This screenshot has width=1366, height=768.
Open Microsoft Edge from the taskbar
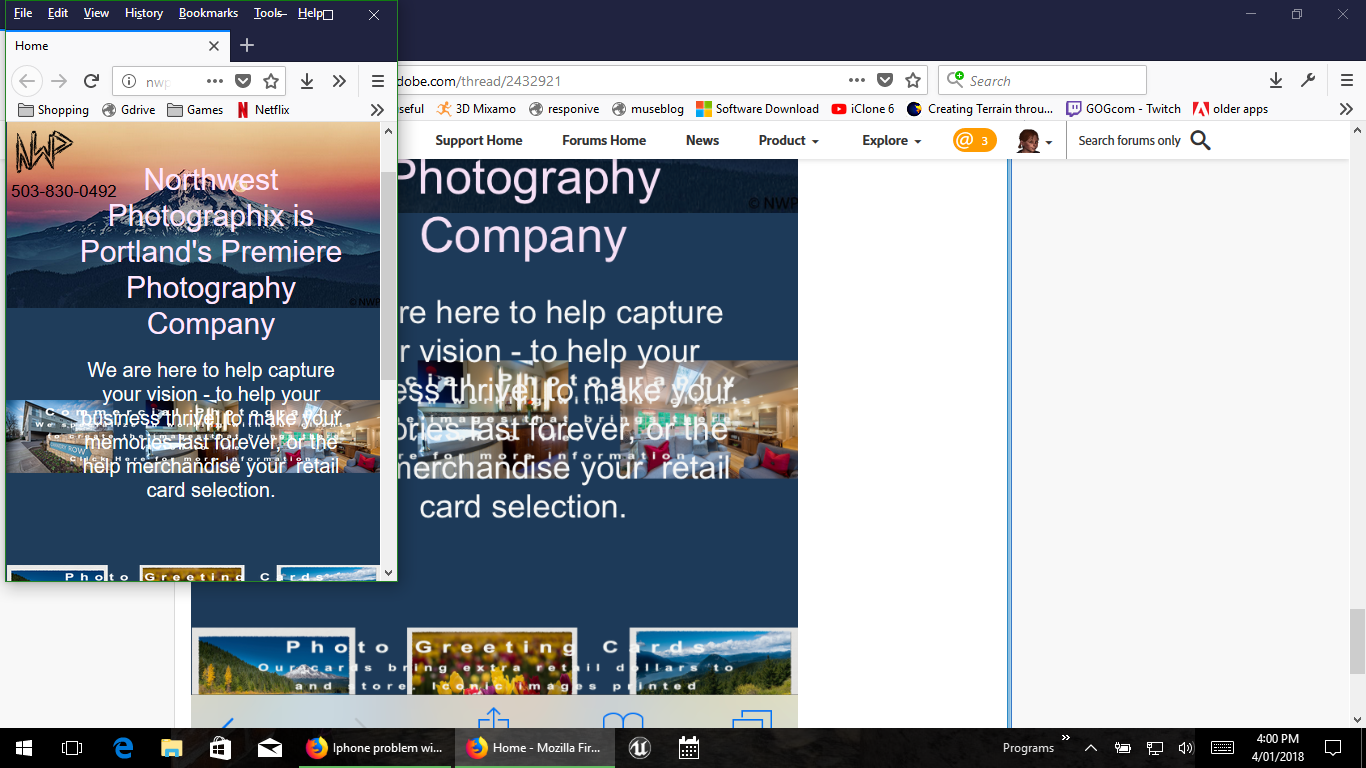[x=124, y=747]
